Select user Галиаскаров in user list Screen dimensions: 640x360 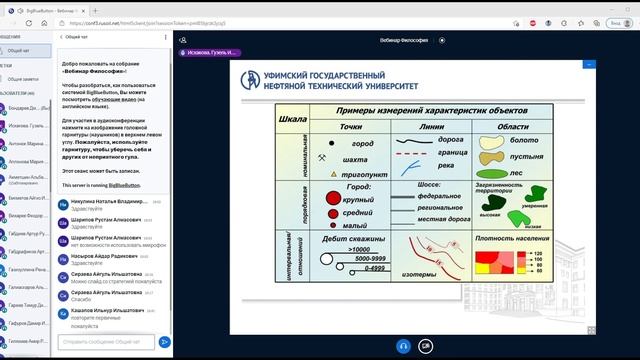pos(24,287)
